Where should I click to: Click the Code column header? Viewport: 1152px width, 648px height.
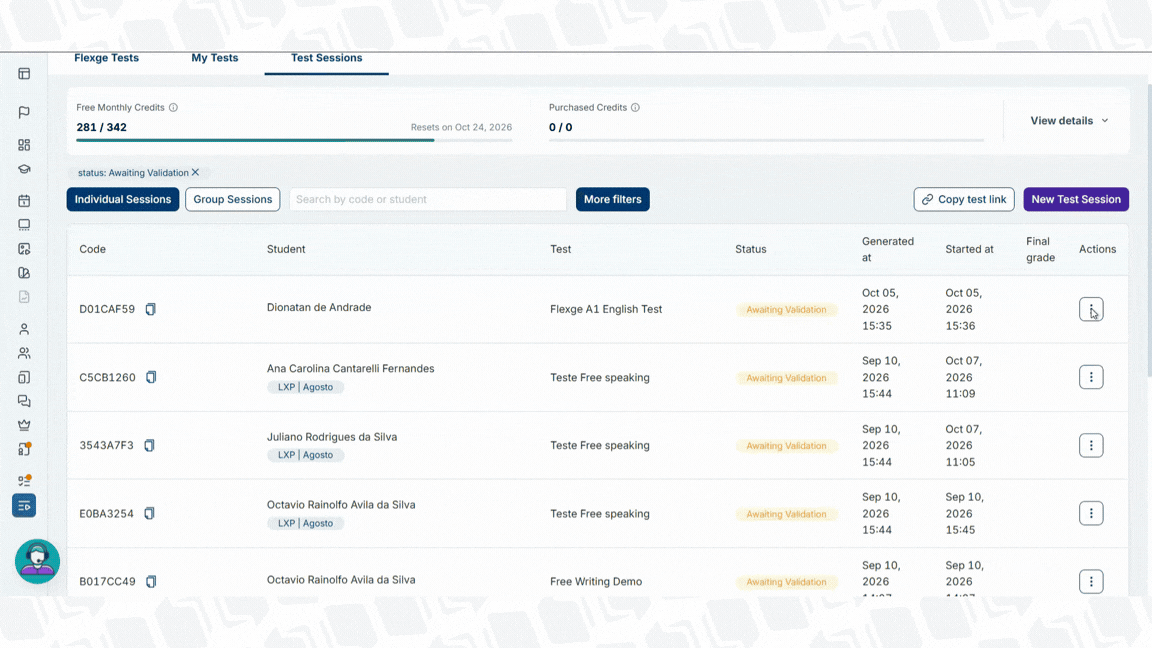click(x=93, y=249)
